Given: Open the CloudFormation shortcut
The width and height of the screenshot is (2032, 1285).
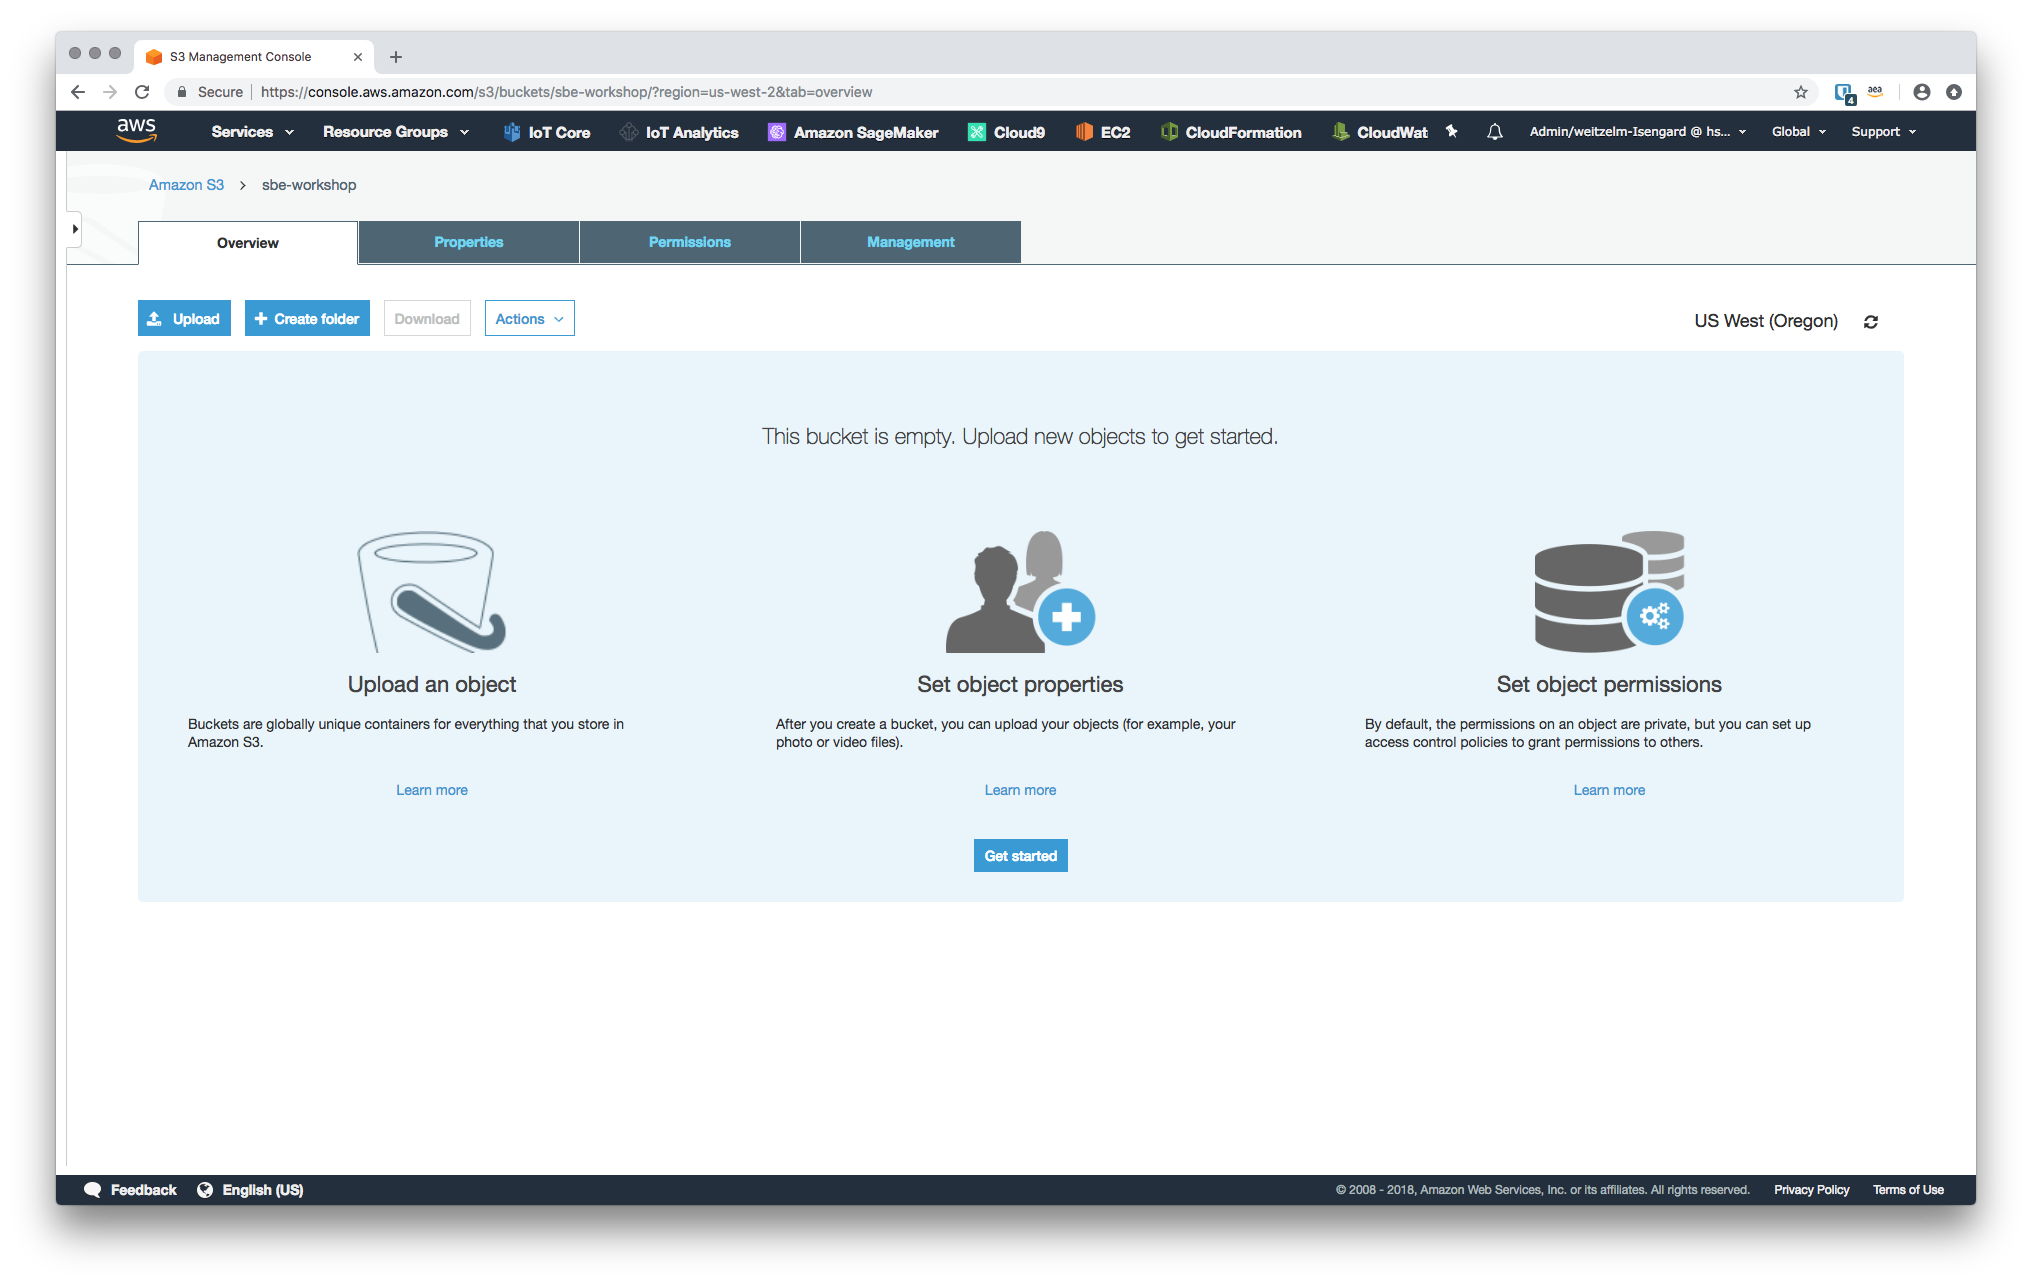Looking at the screenshot, I should click(x=1231, y=132).
